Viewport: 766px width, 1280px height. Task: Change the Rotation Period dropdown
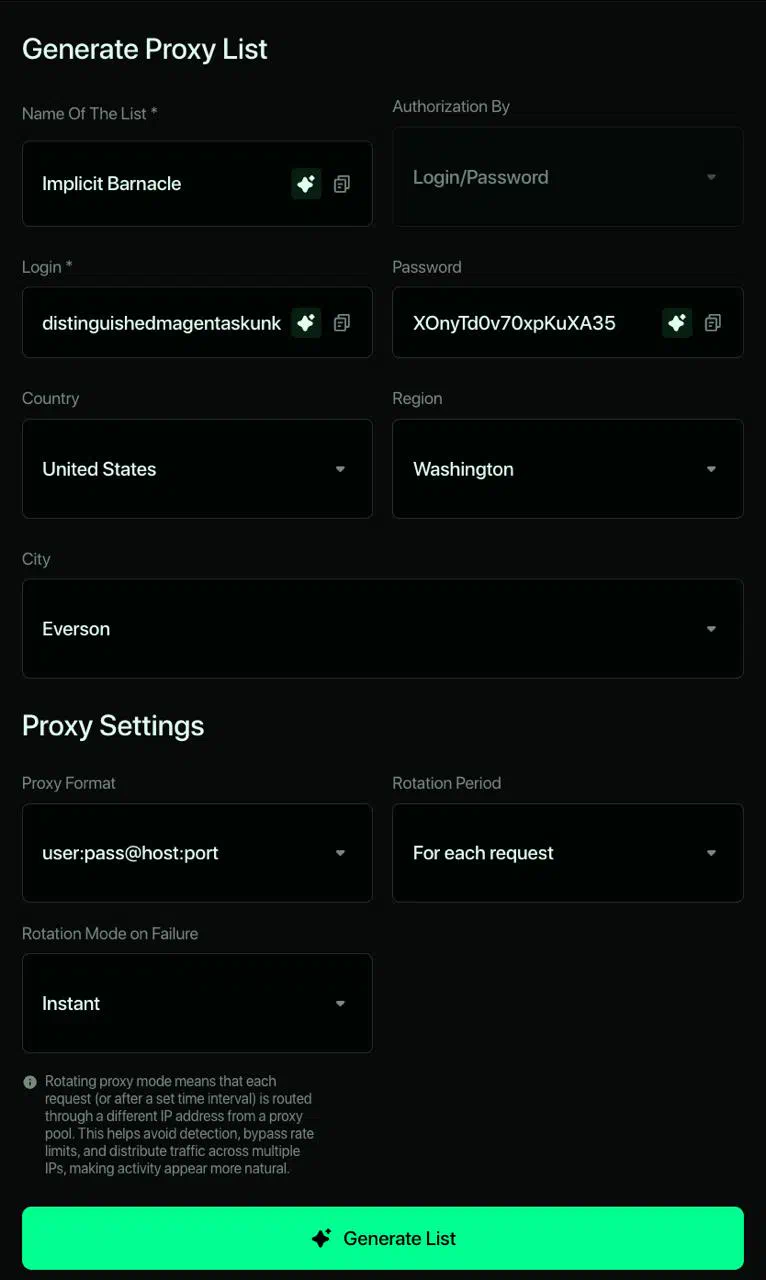(x=567, y=853)
